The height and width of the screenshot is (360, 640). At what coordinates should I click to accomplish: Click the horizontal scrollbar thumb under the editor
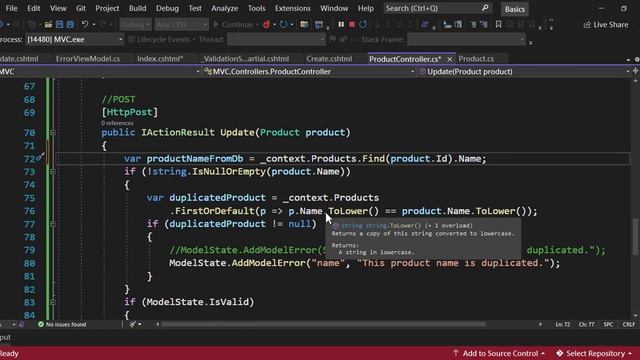tap(323, 324)
